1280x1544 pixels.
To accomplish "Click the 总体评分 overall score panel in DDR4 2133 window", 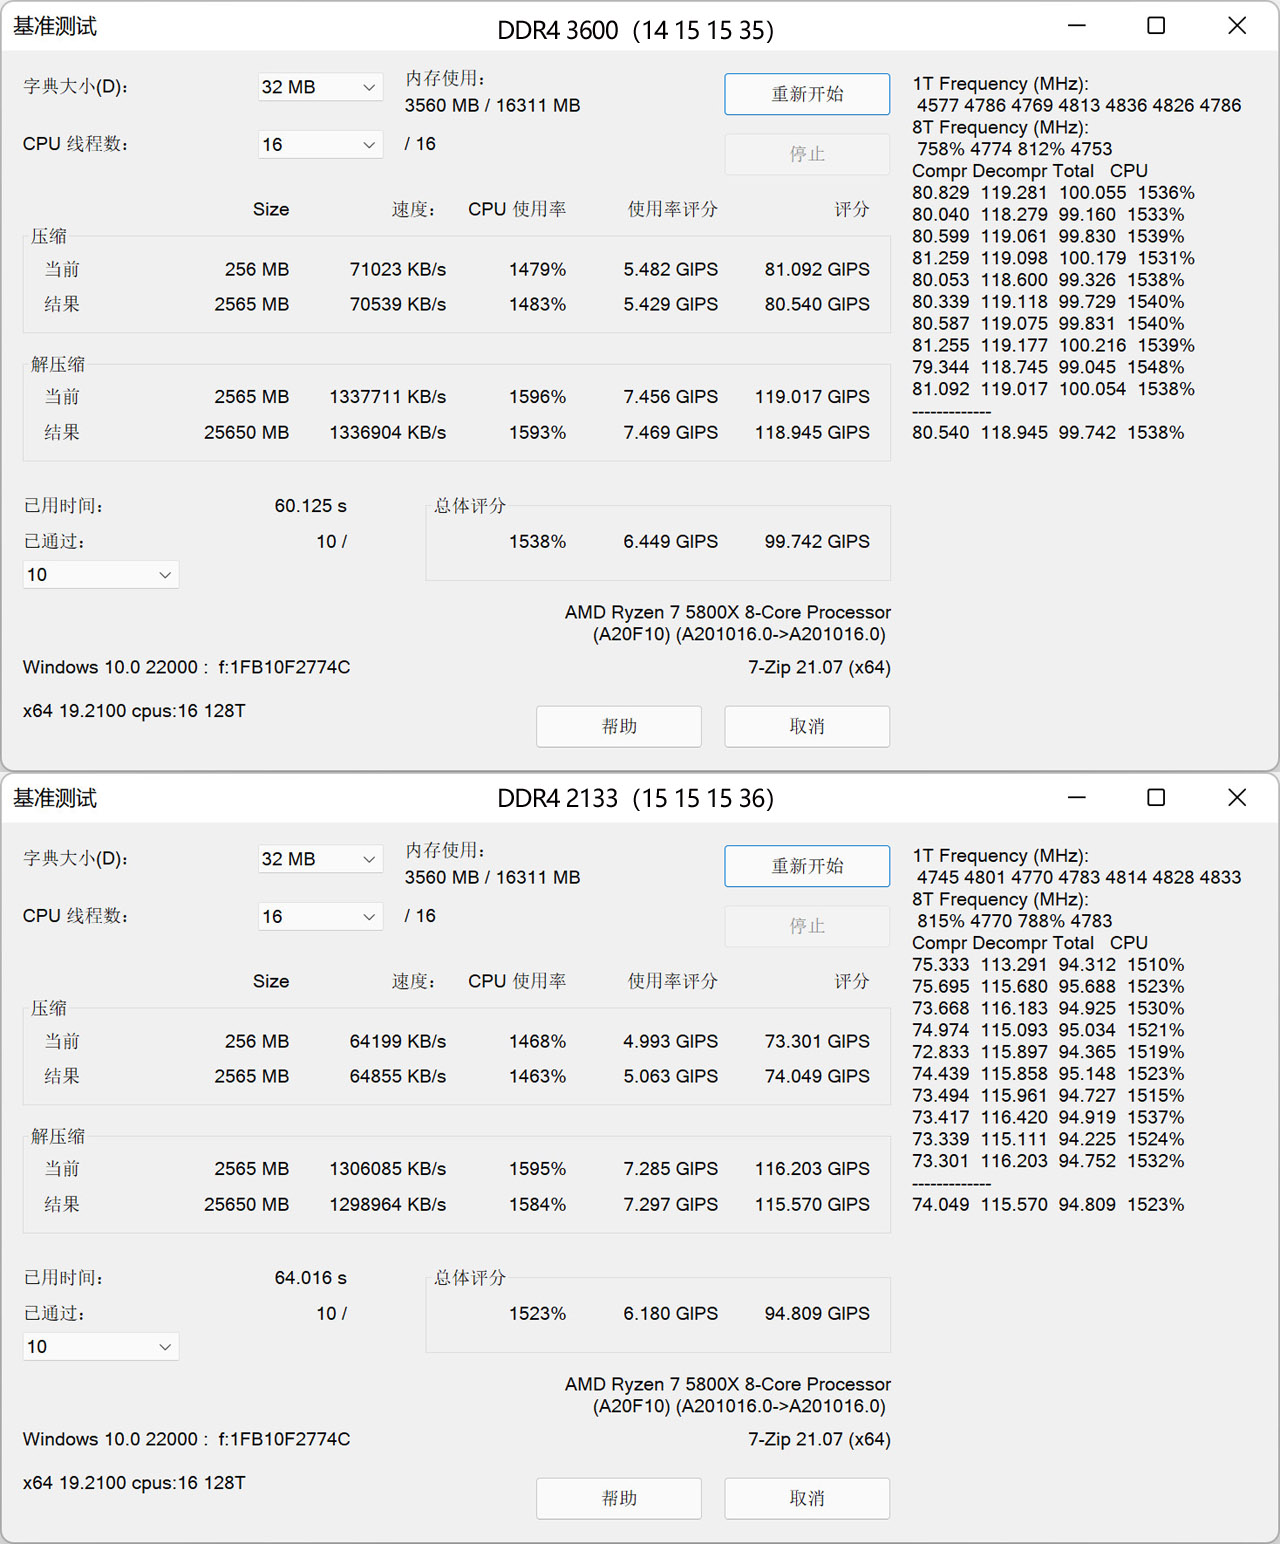I will pos(657,1315).
